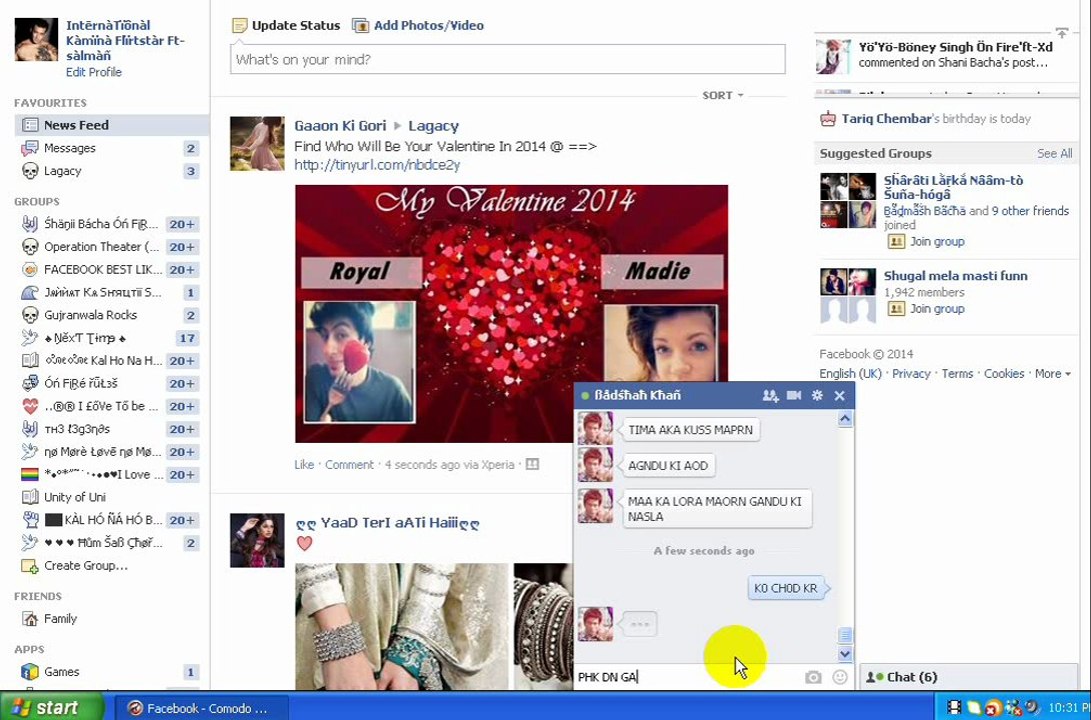The width and height of the screenshot is (1091, 720).
Task: Click Edit Profile under the profile name
Action: tap(94, 72)
